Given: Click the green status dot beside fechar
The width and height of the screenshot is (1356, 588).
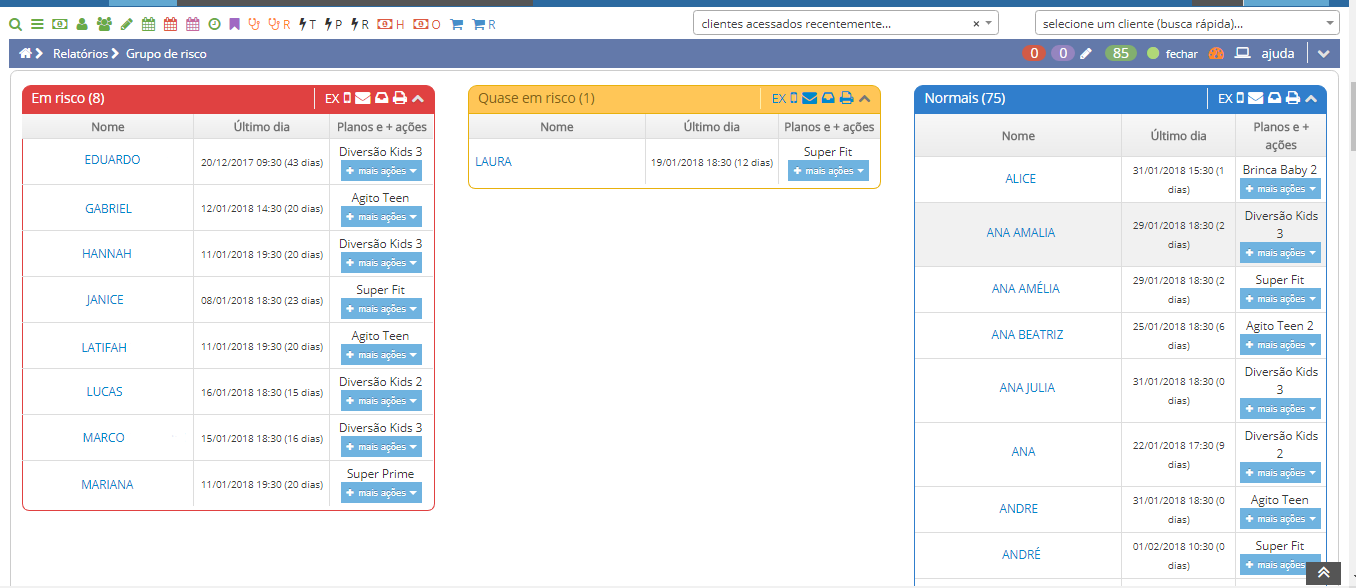Looking at the screenshot, I should (x=1153, y=54).
